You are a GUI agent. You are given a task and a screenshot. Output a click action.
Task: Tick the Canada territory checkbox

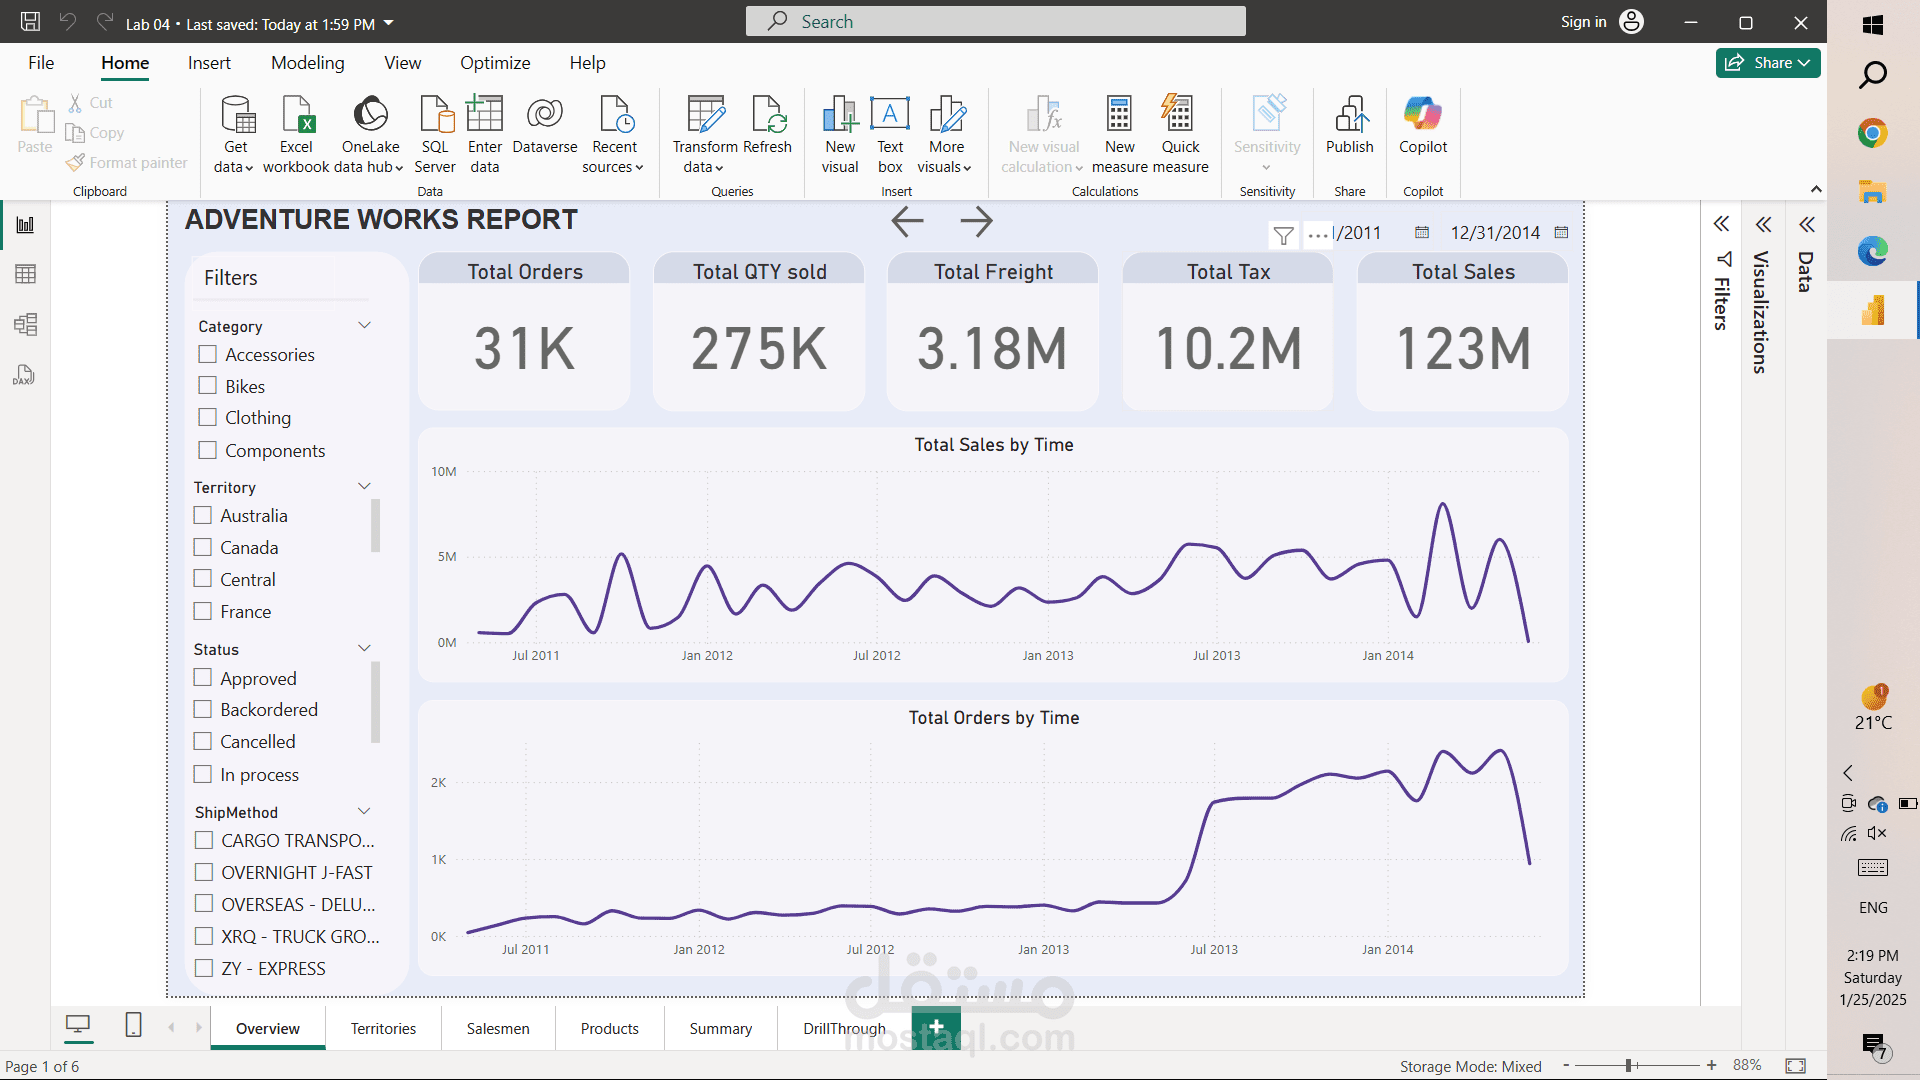(x=203, y=547)
